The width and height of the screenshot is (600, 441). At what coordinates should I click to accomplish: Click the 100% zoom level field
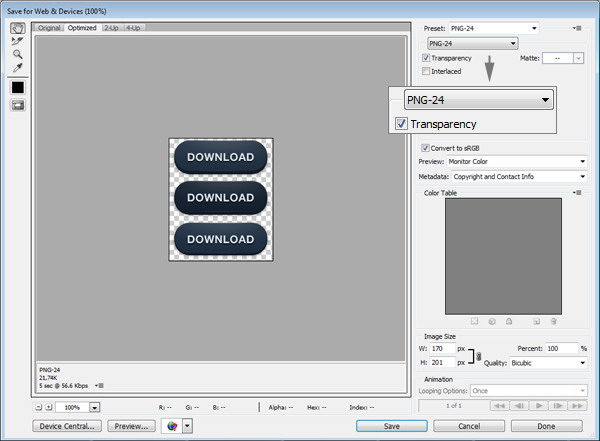72,407
